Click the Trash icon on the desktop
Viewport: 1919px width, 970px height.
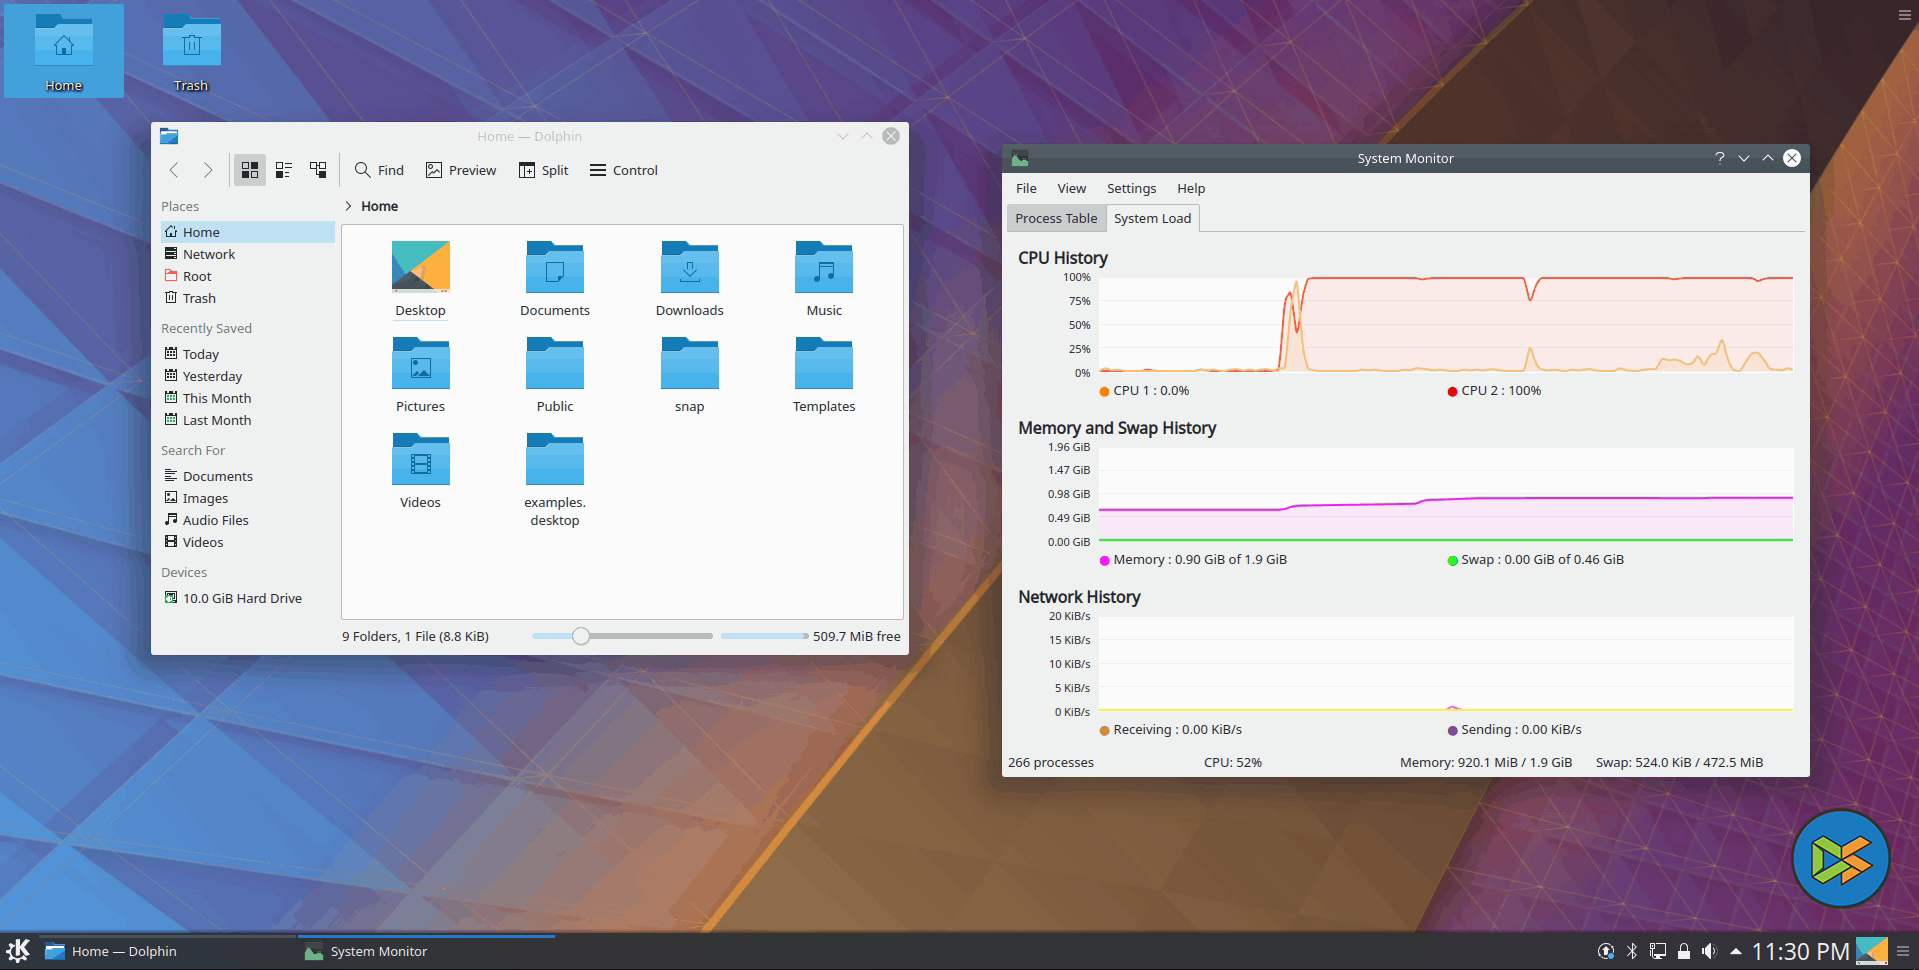[191, 52]
